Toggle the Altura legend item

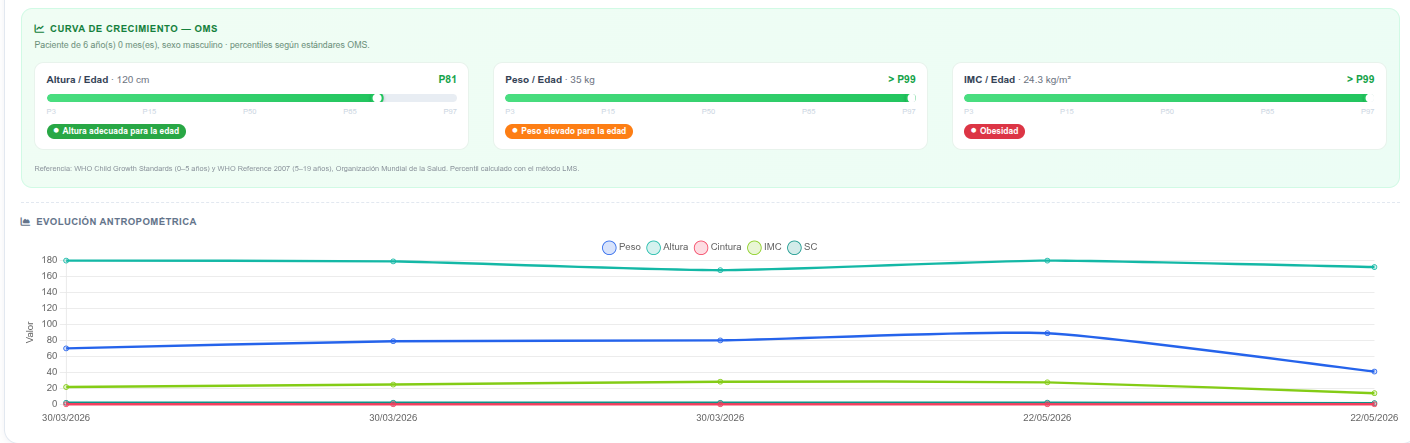coord(667,246)
